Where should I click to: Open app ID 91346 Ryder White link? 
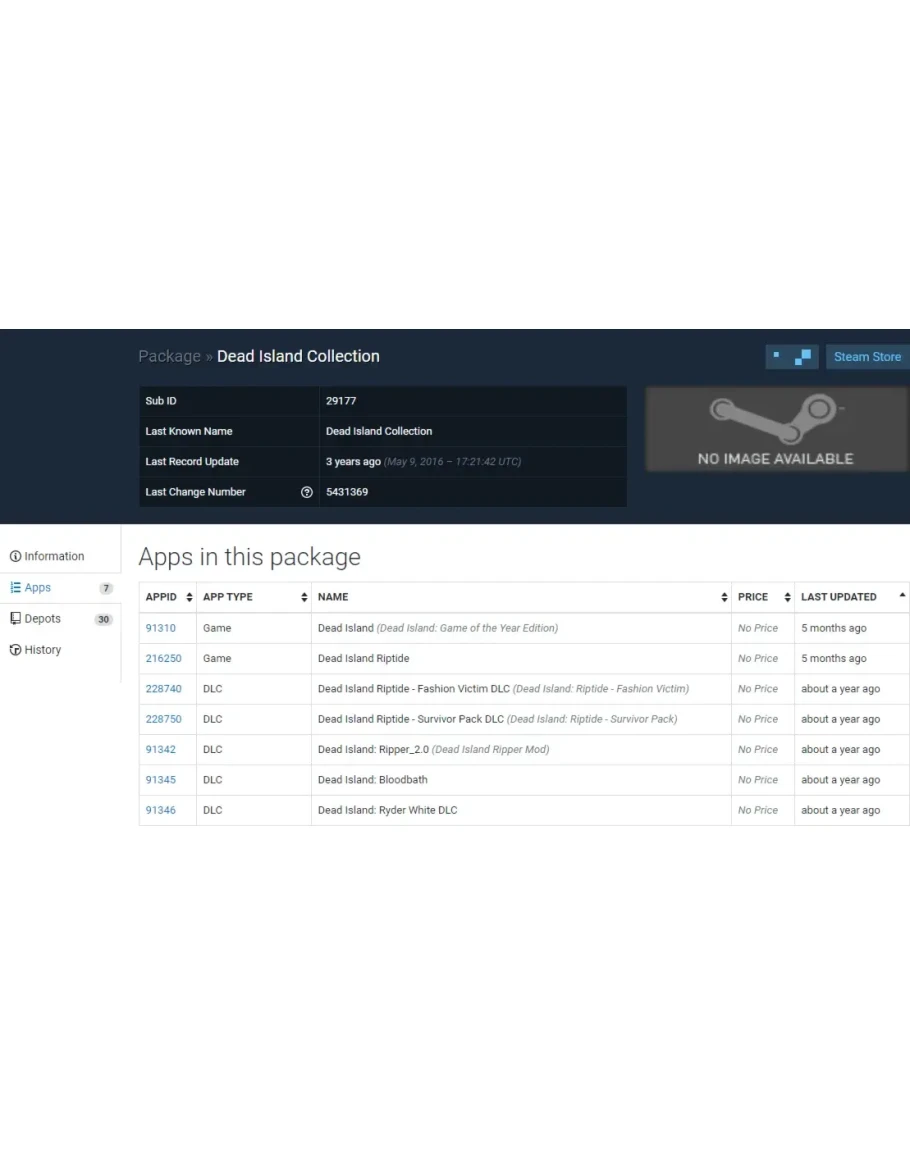click(x=160, y=810)
